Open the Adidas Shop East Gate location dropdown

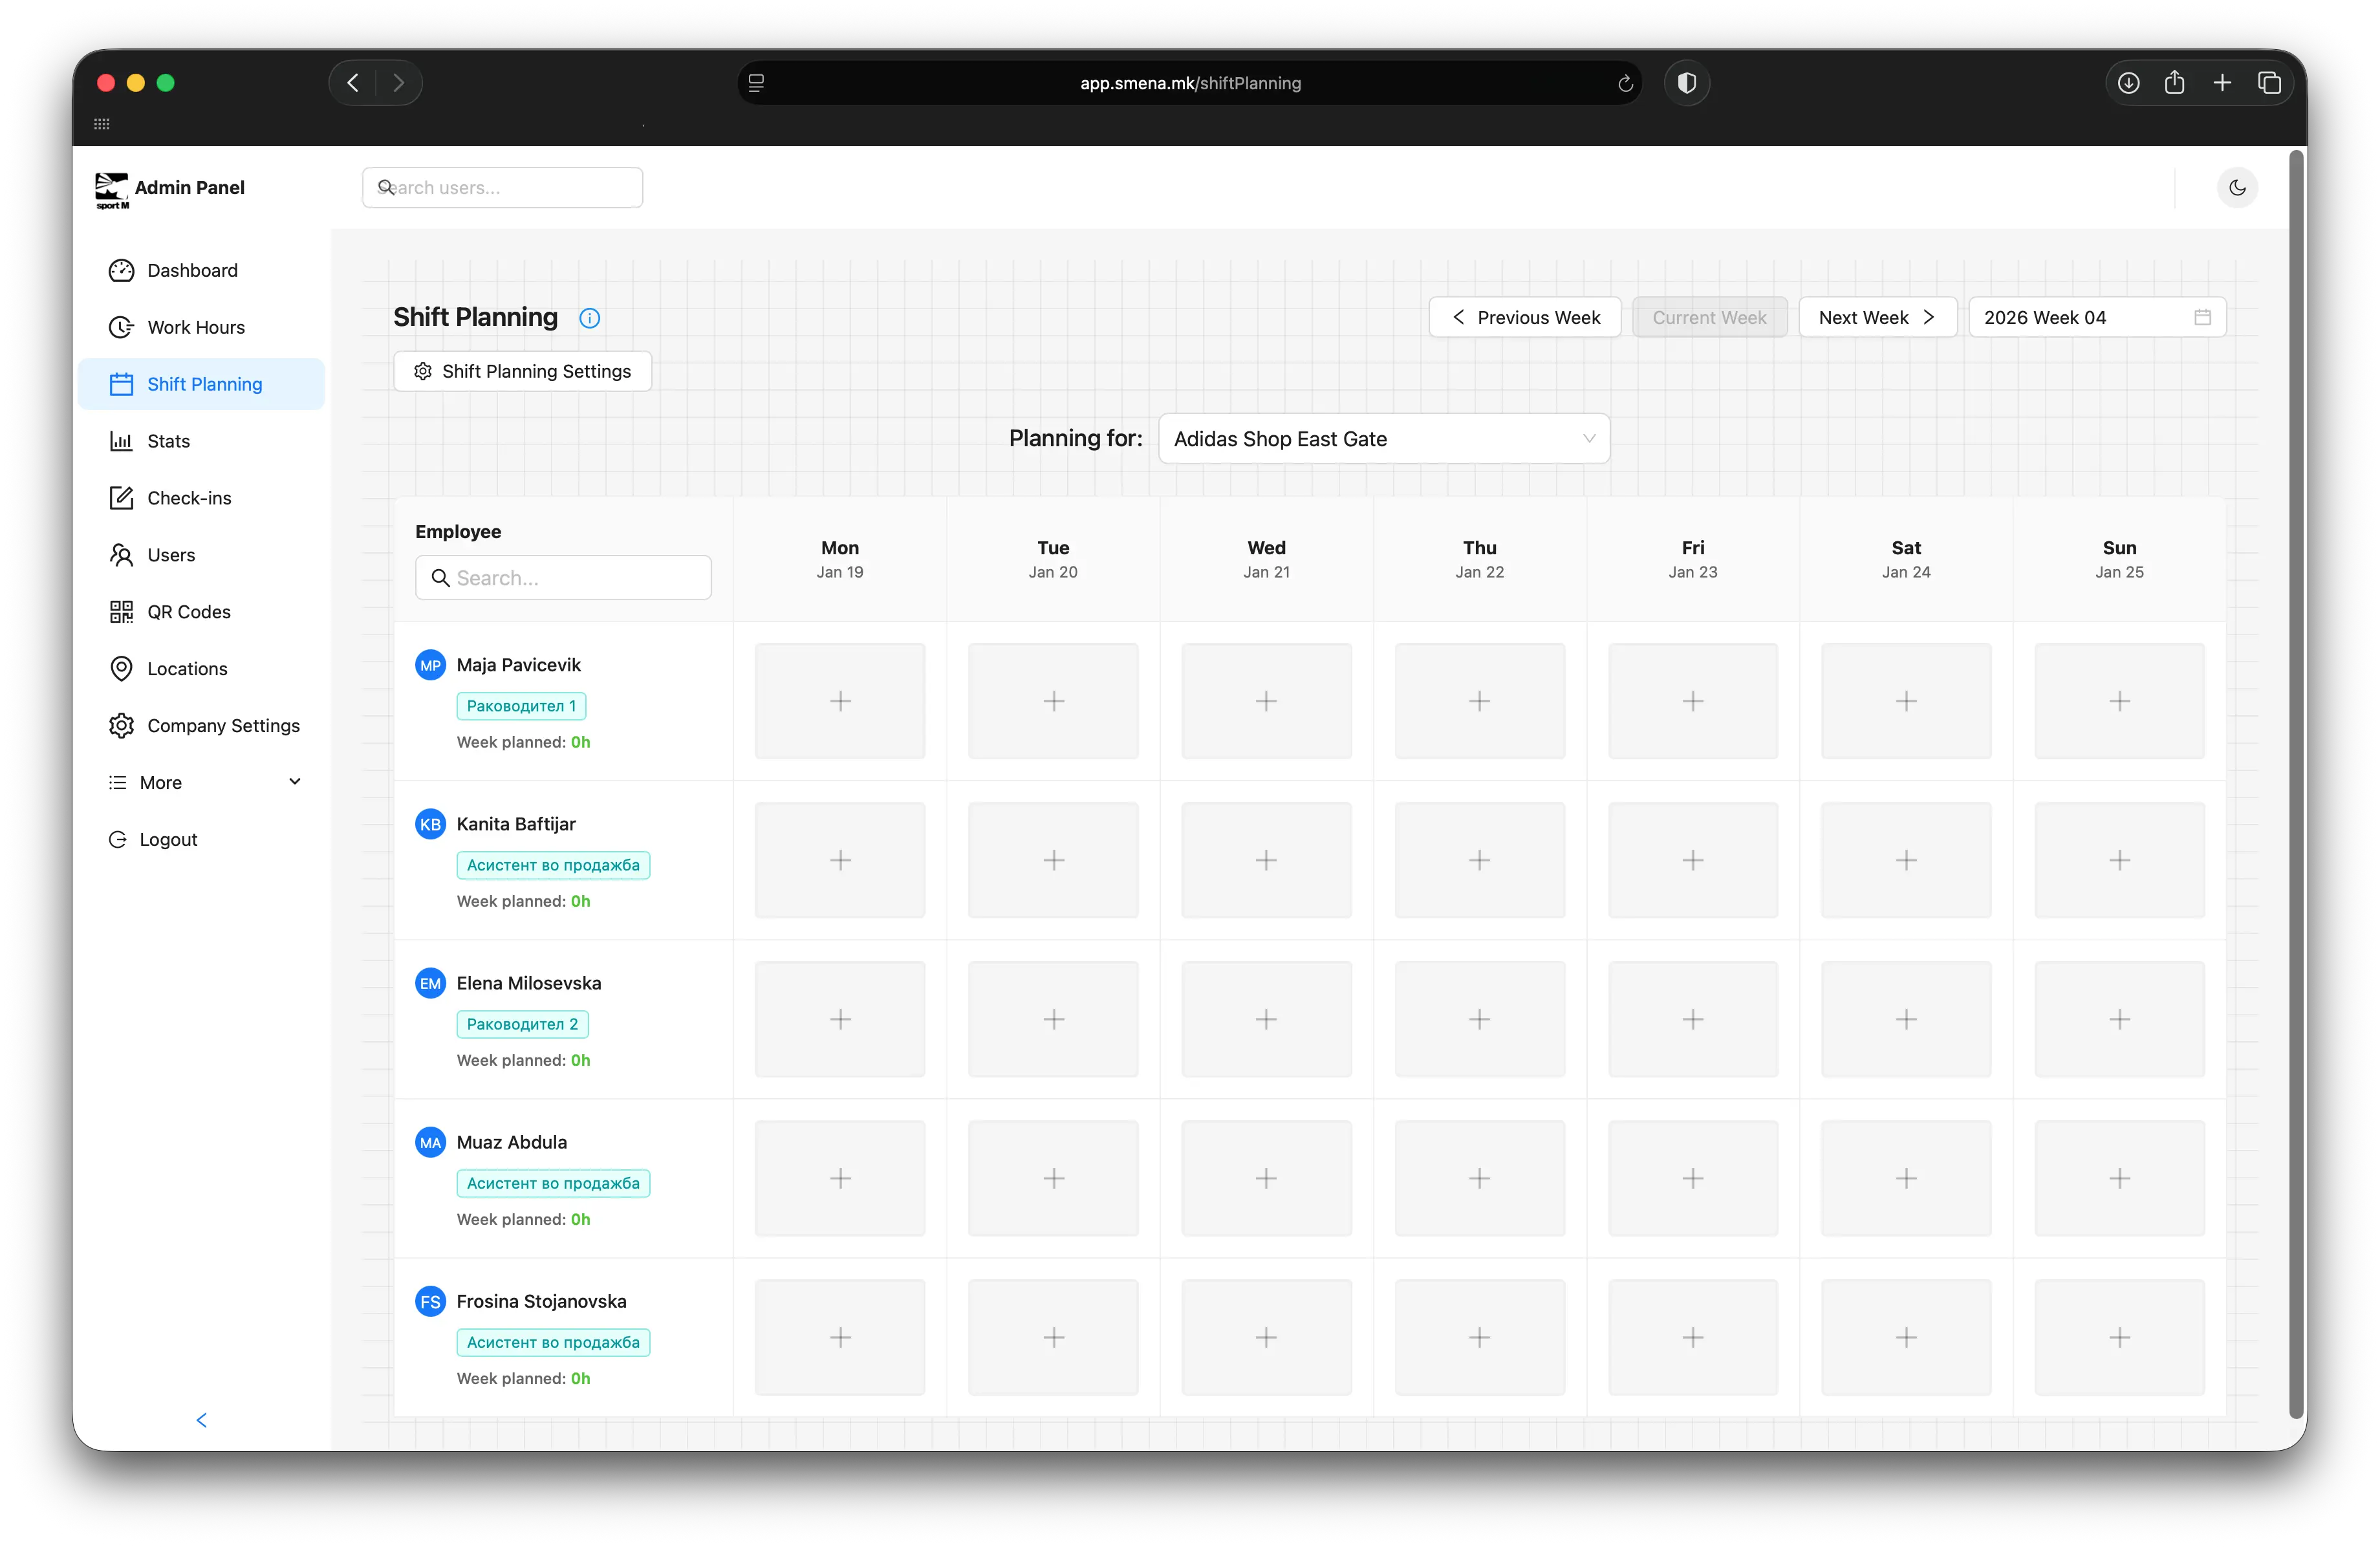click(x=1383, y=438)
